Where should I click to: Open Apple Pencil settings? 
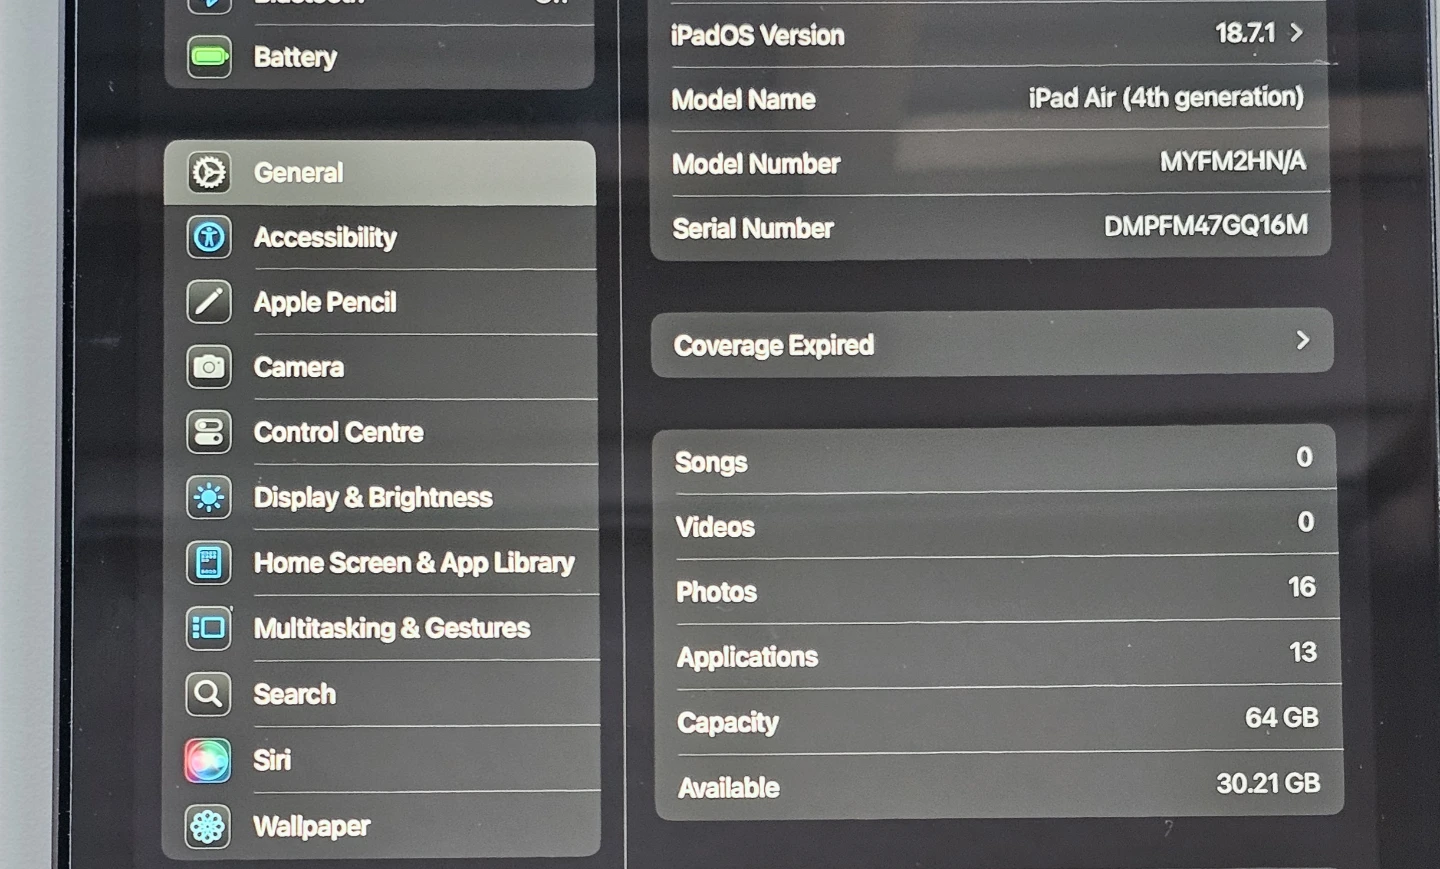(380, 302)
